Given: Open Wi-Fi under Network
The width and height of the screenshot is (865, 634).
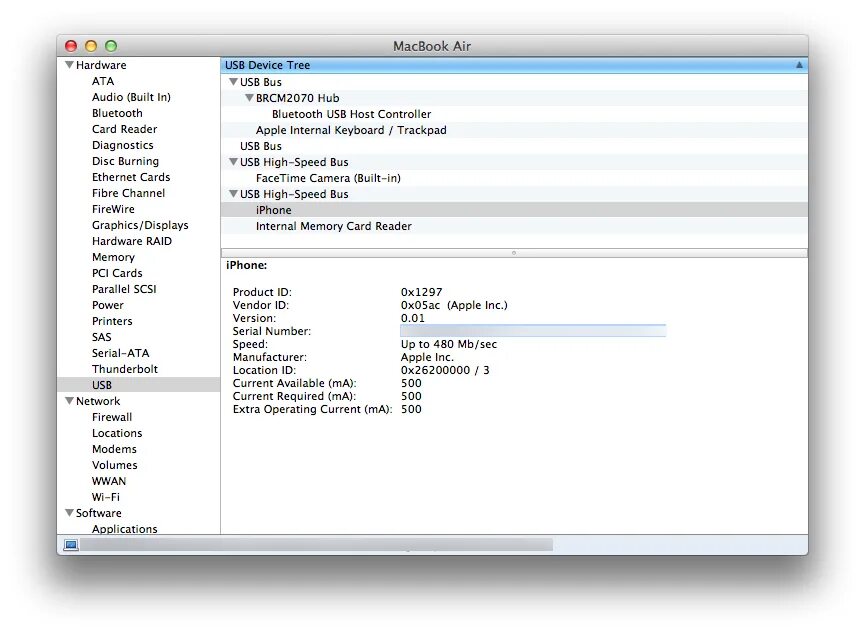Looking at the screenshot, I should pos(105,497).
